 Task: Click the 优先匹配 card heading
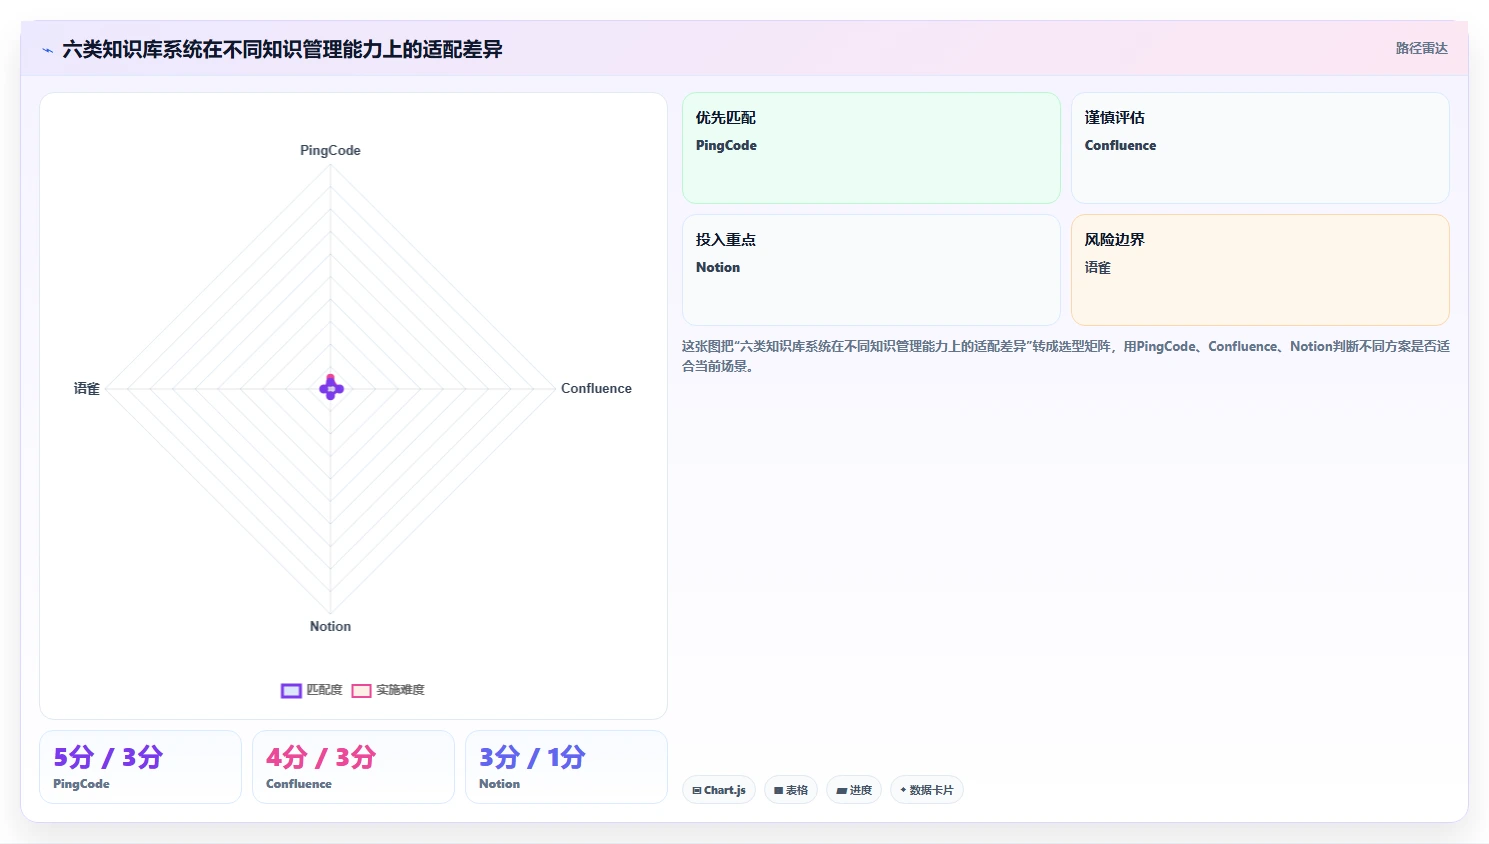pos(726,117)
